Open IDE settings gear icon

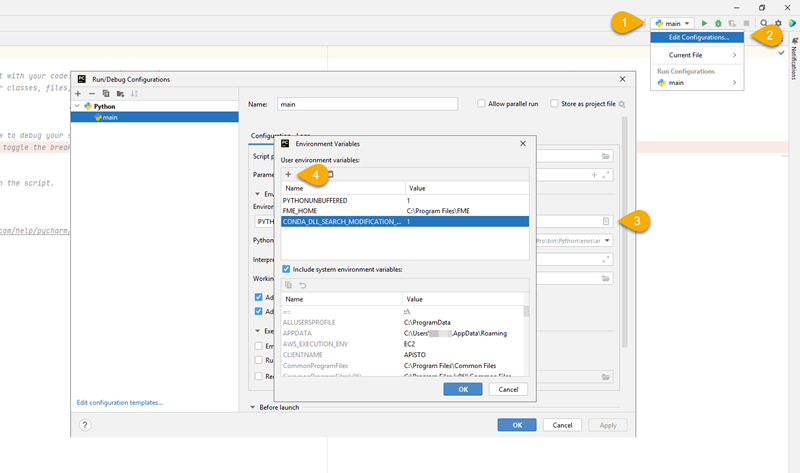pyautogui.click(x=778, y=22)
